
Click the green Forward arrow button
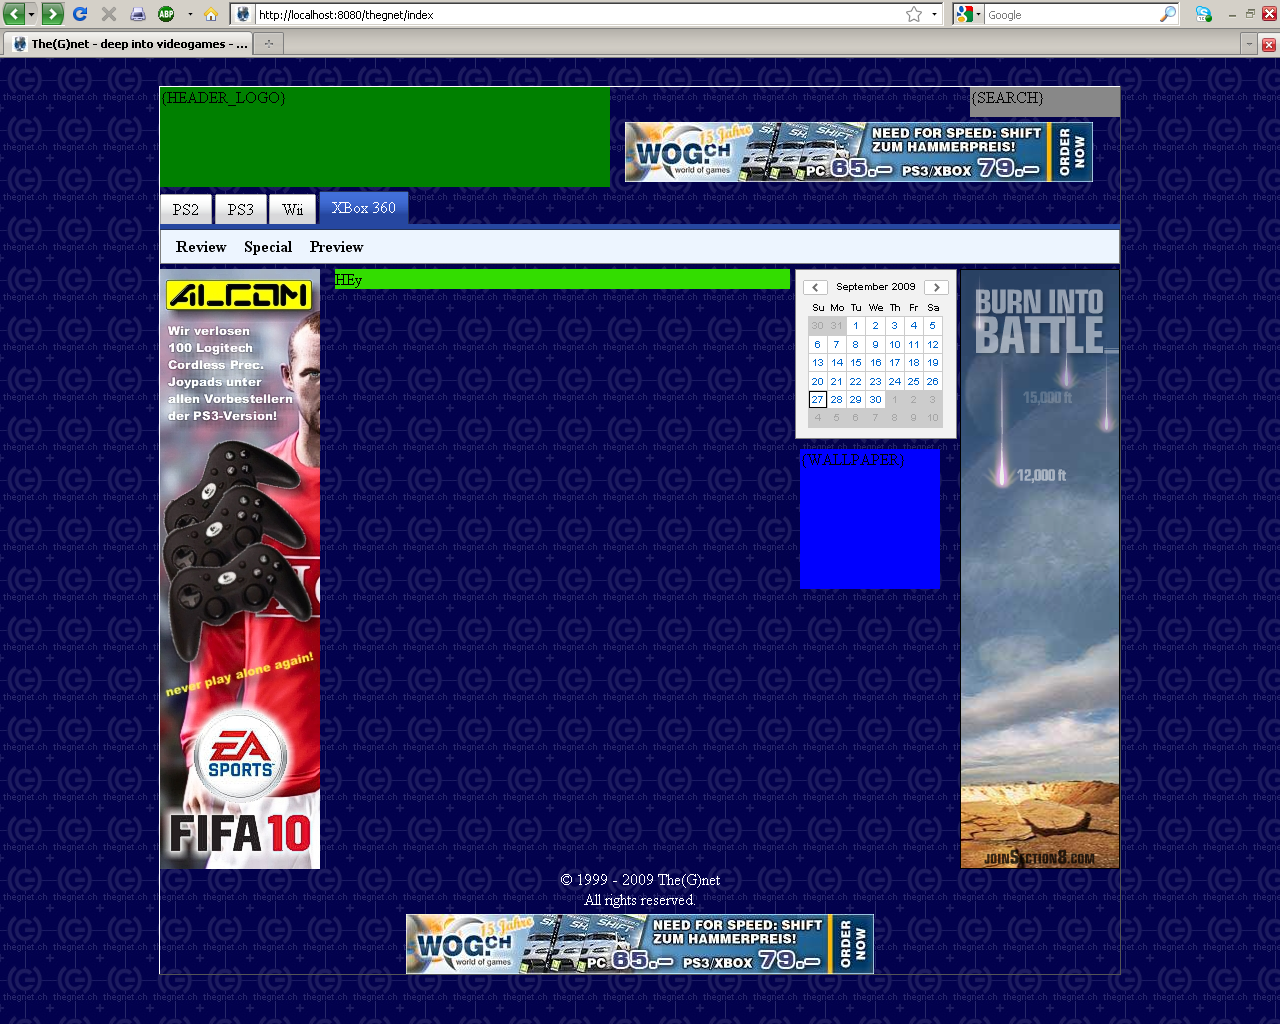click(x=52, y=14)
